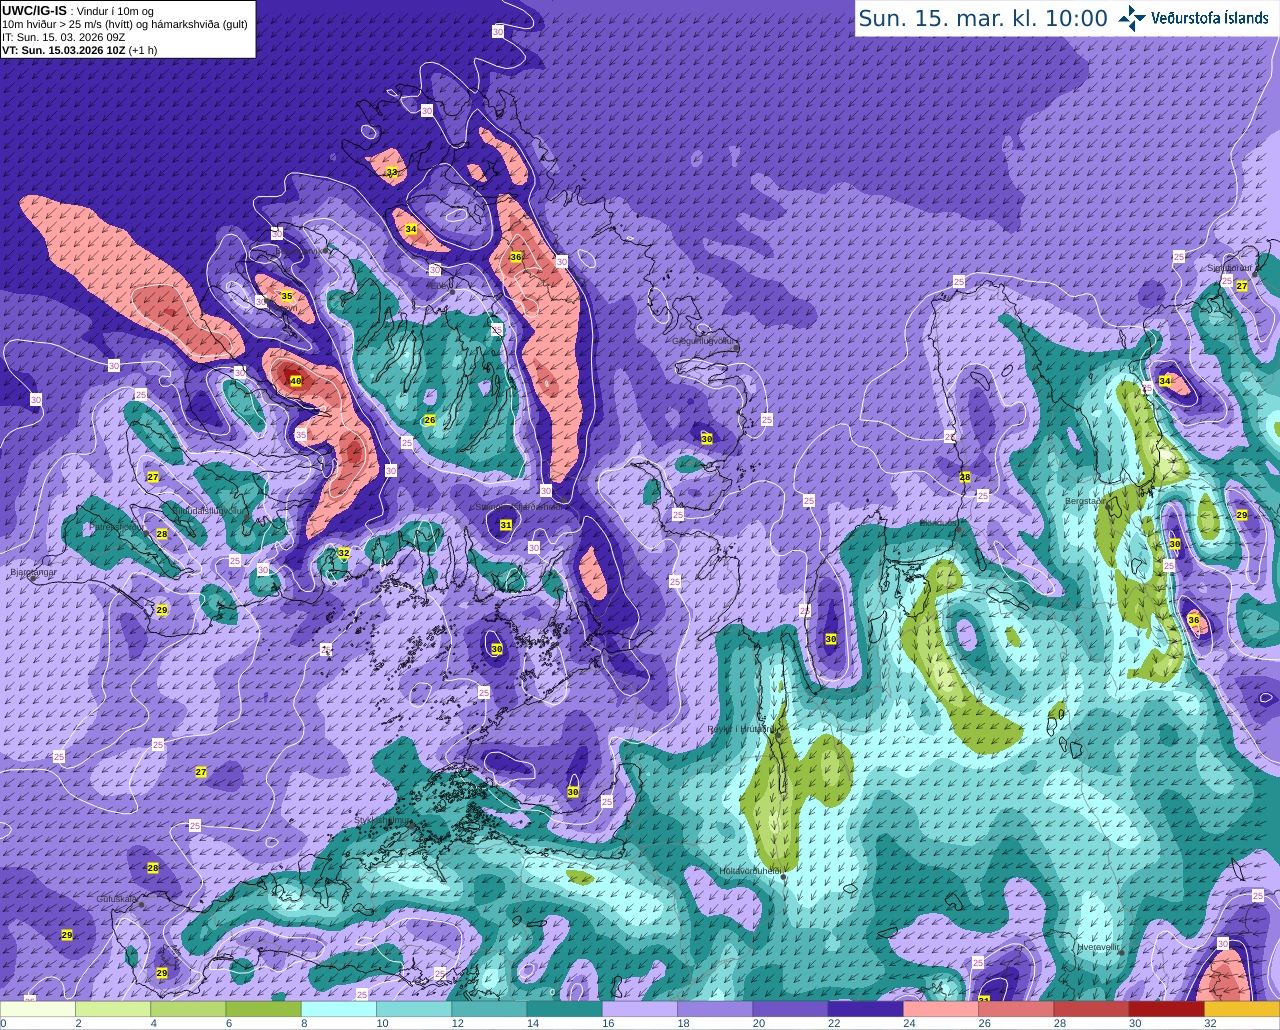
Task: Click the yellow '32' gust label on the map
Action: point(344,553)
